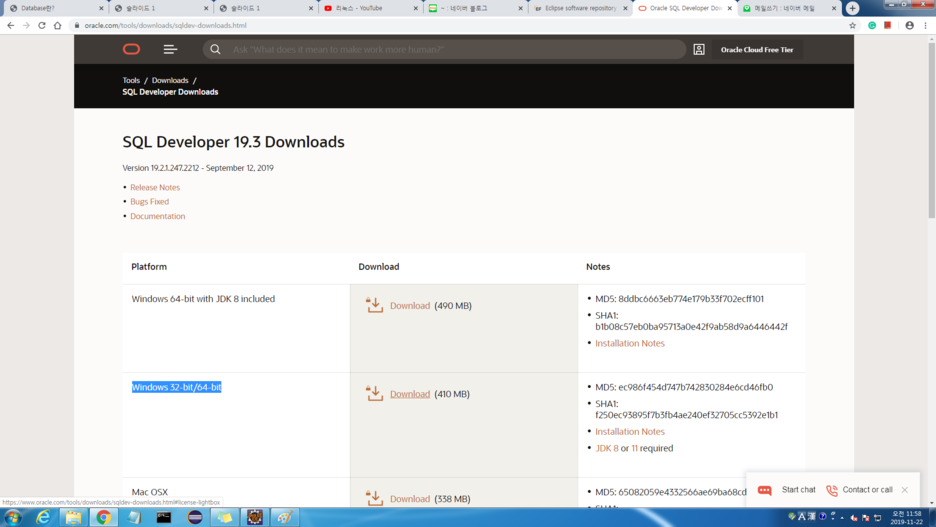Viewport: 936px width, 527px height.
Task: Click Download link for Windows 64-bit with JDK 8
Action: click(410, 306)
